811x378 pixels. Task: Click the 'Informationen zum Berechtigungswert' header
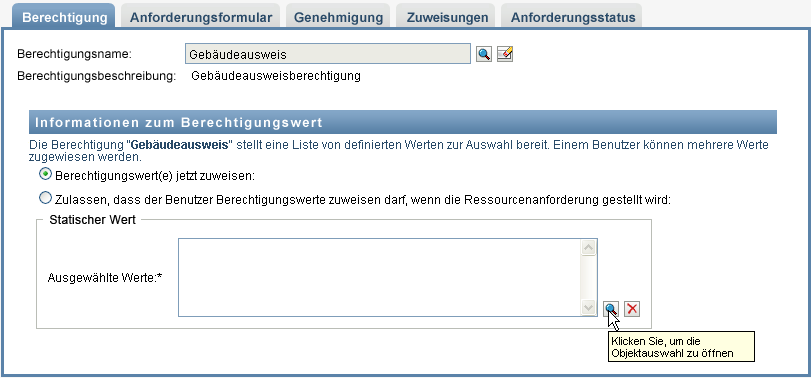[x=403, y=123]
